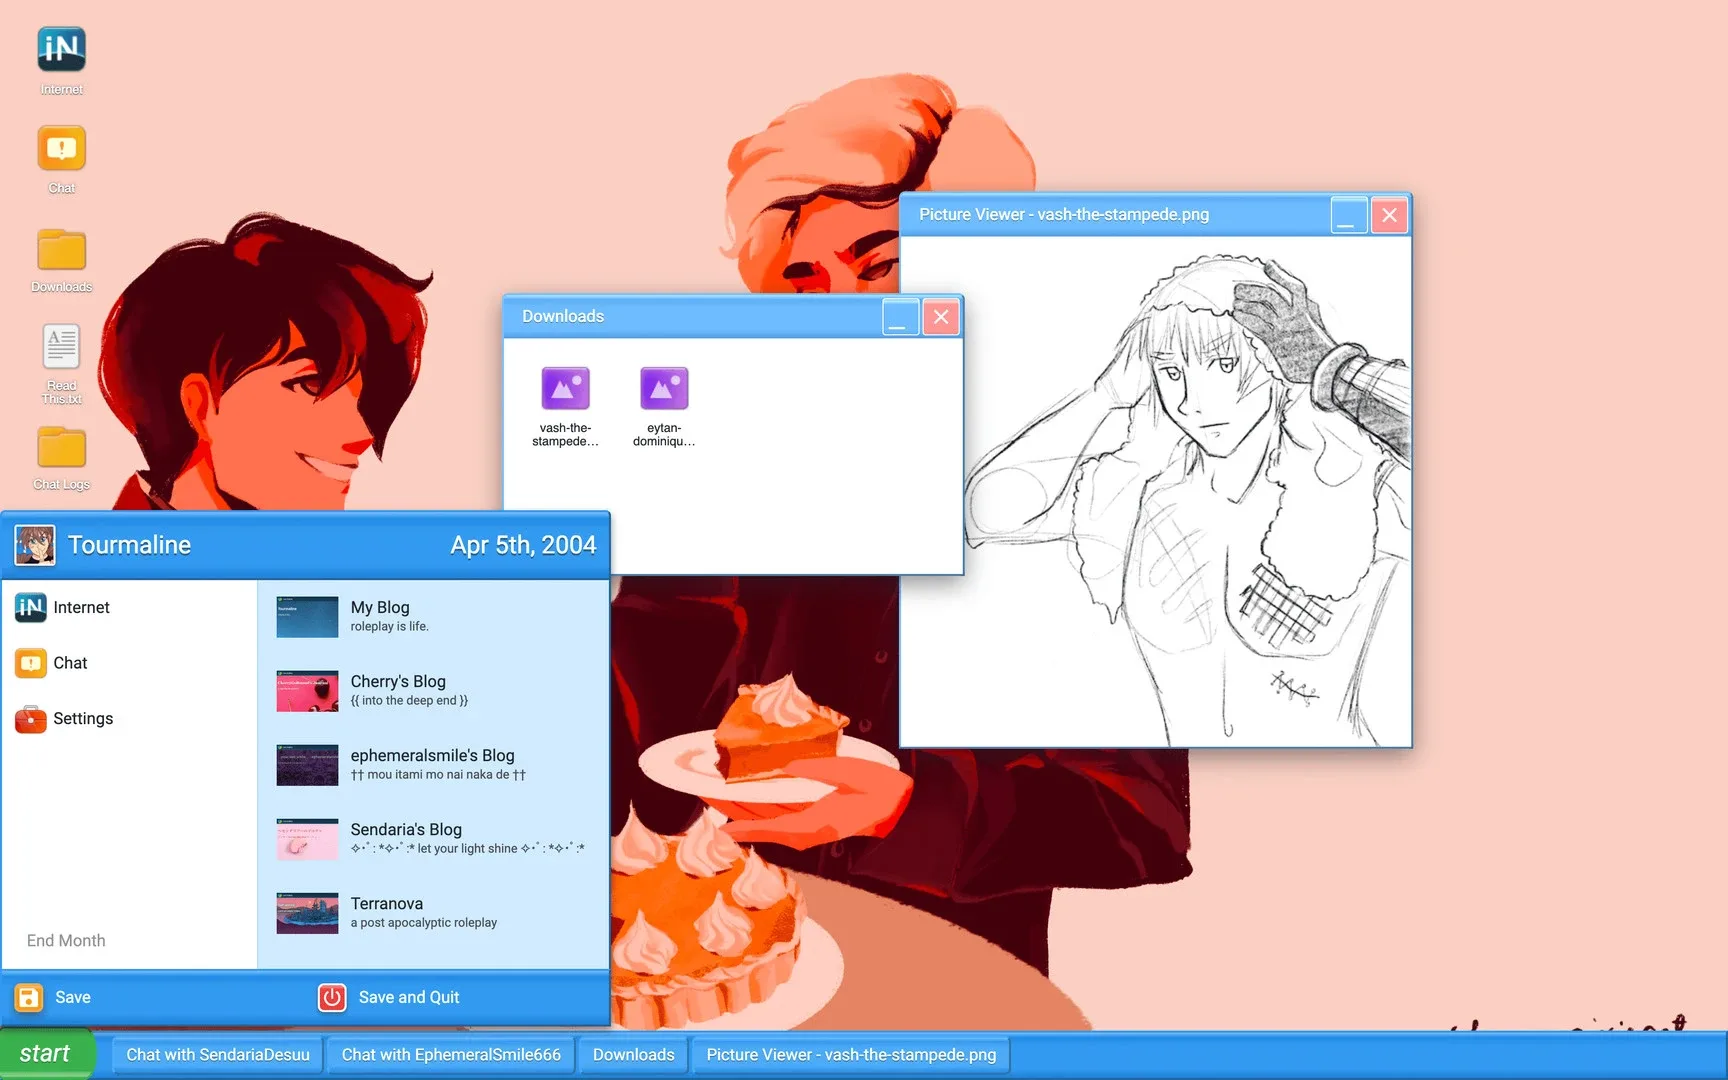Open My Blog
1728x1080 pixels.
379,615
